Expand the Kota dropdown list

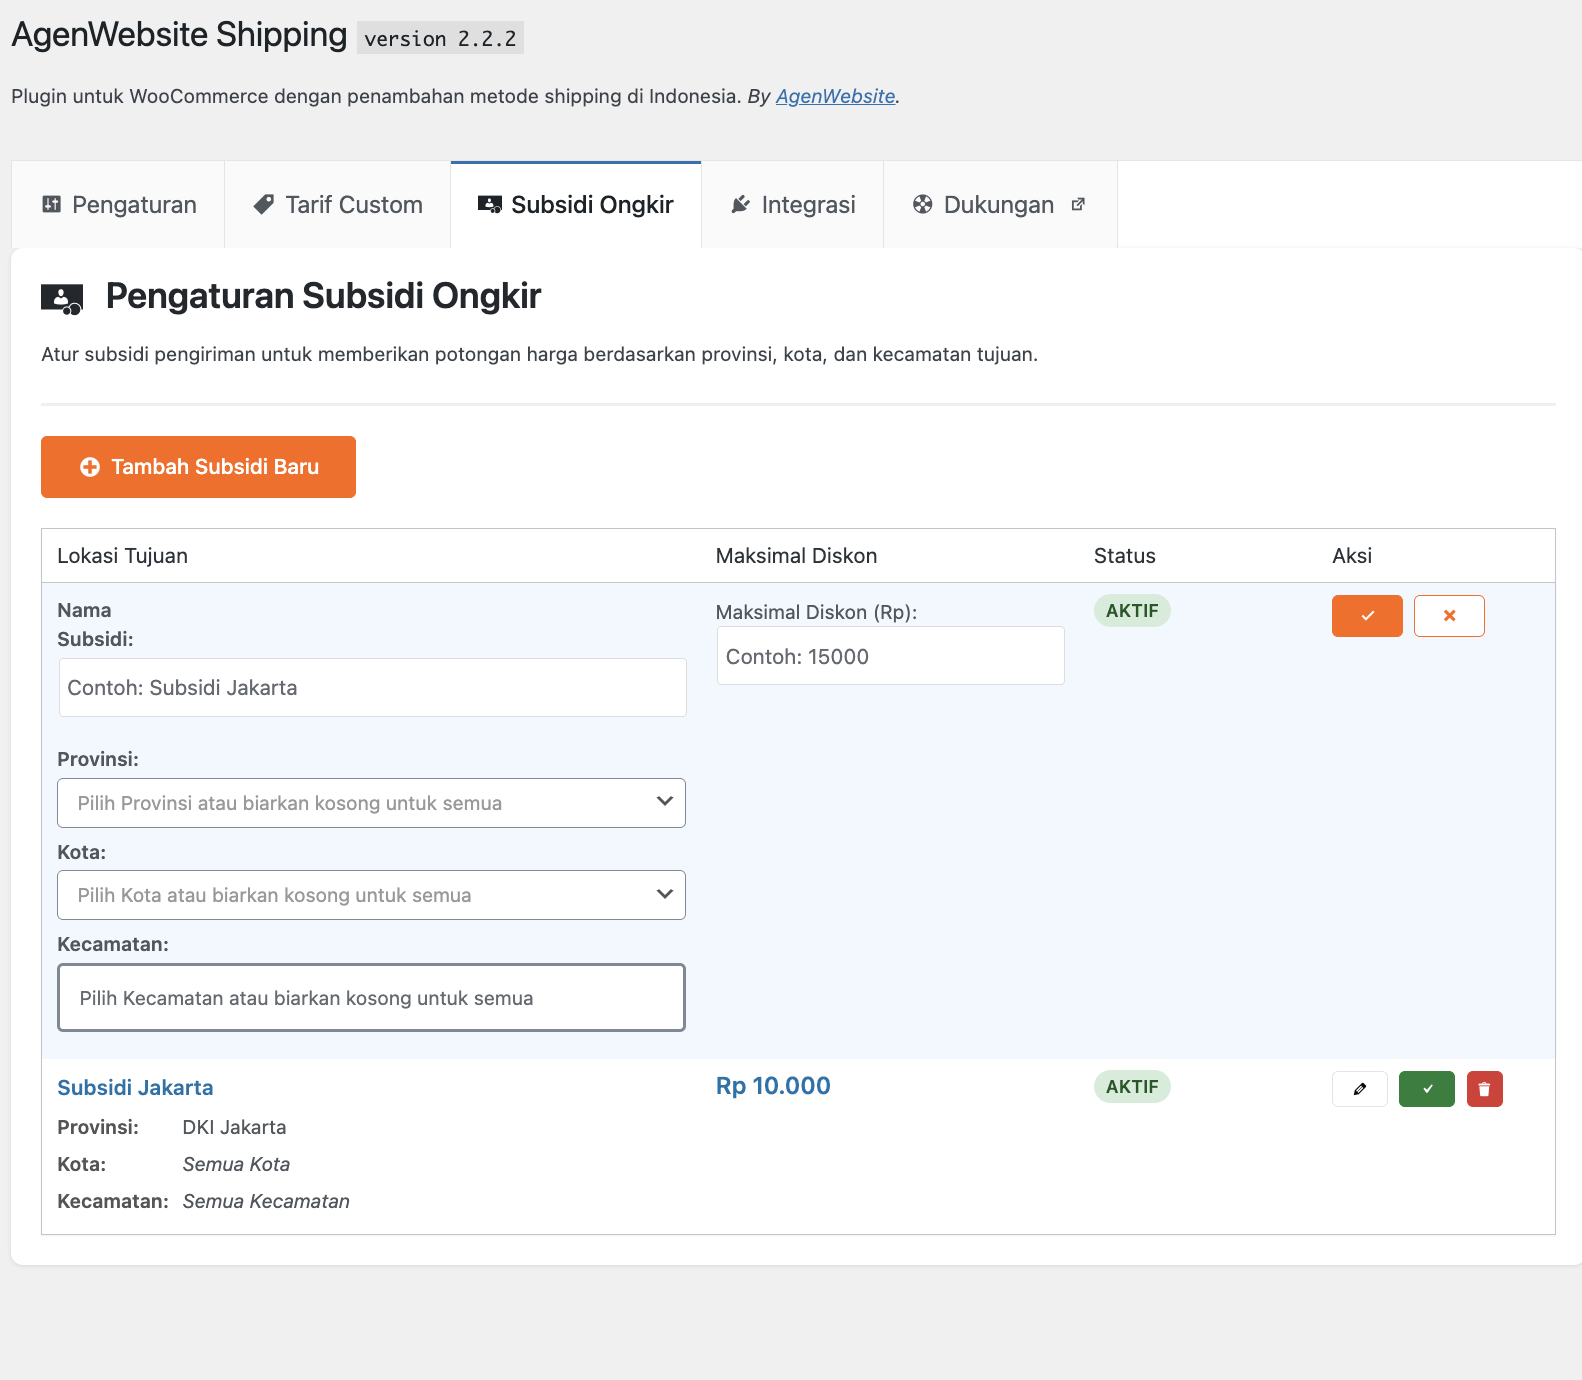371,895
